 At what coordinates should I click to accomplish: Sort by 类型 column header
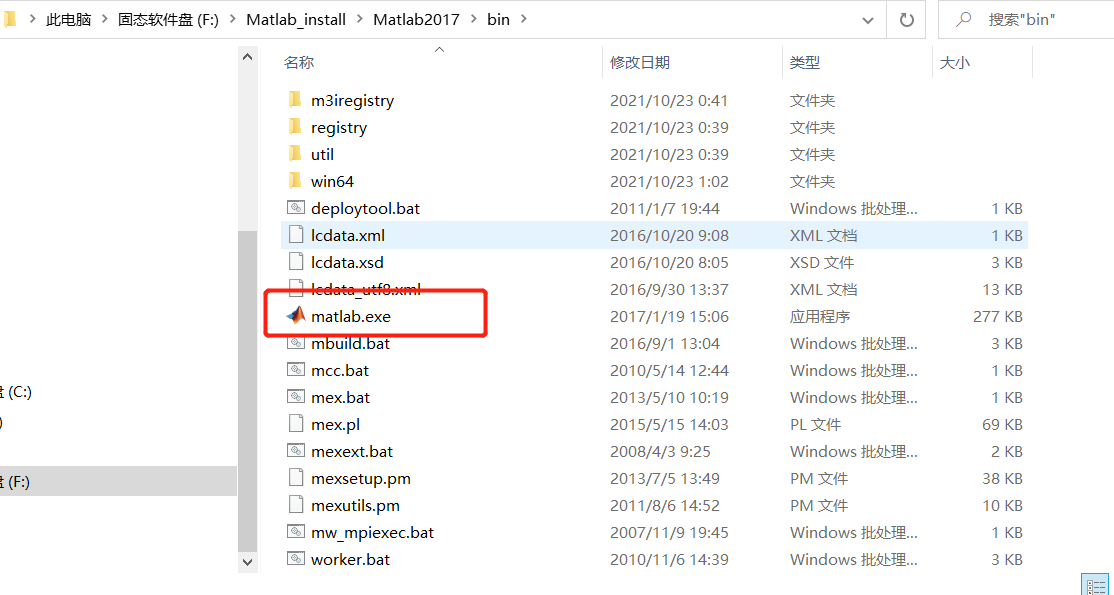click(804, 63)
